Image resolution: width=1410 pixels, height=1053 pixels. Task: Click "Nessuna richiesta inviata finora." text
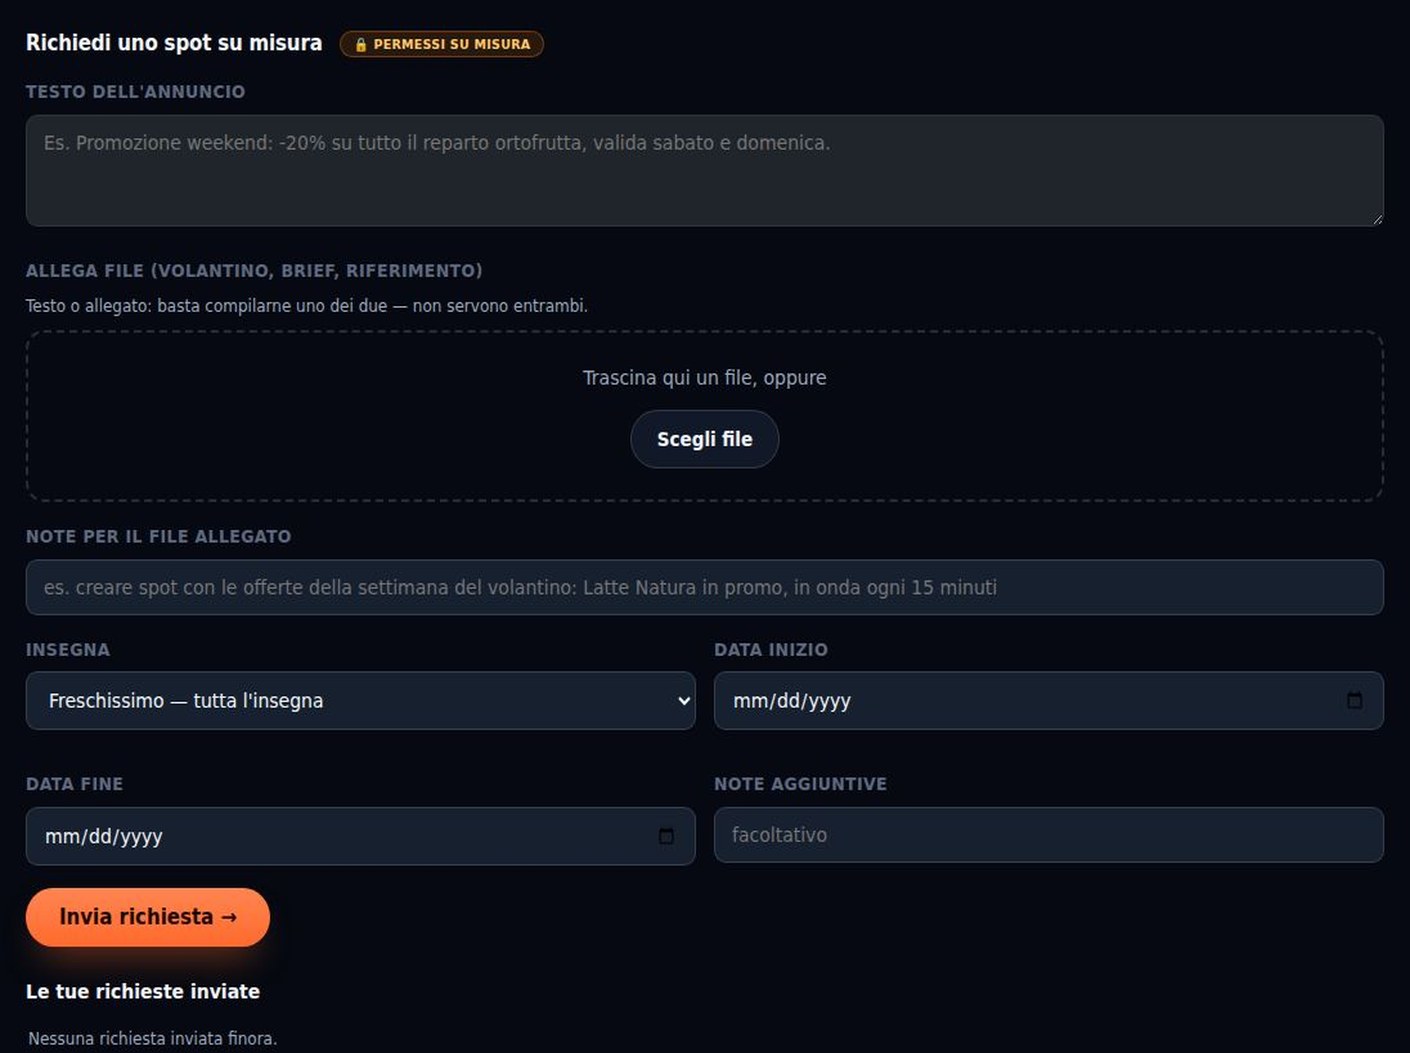[x=152, y=1038]
